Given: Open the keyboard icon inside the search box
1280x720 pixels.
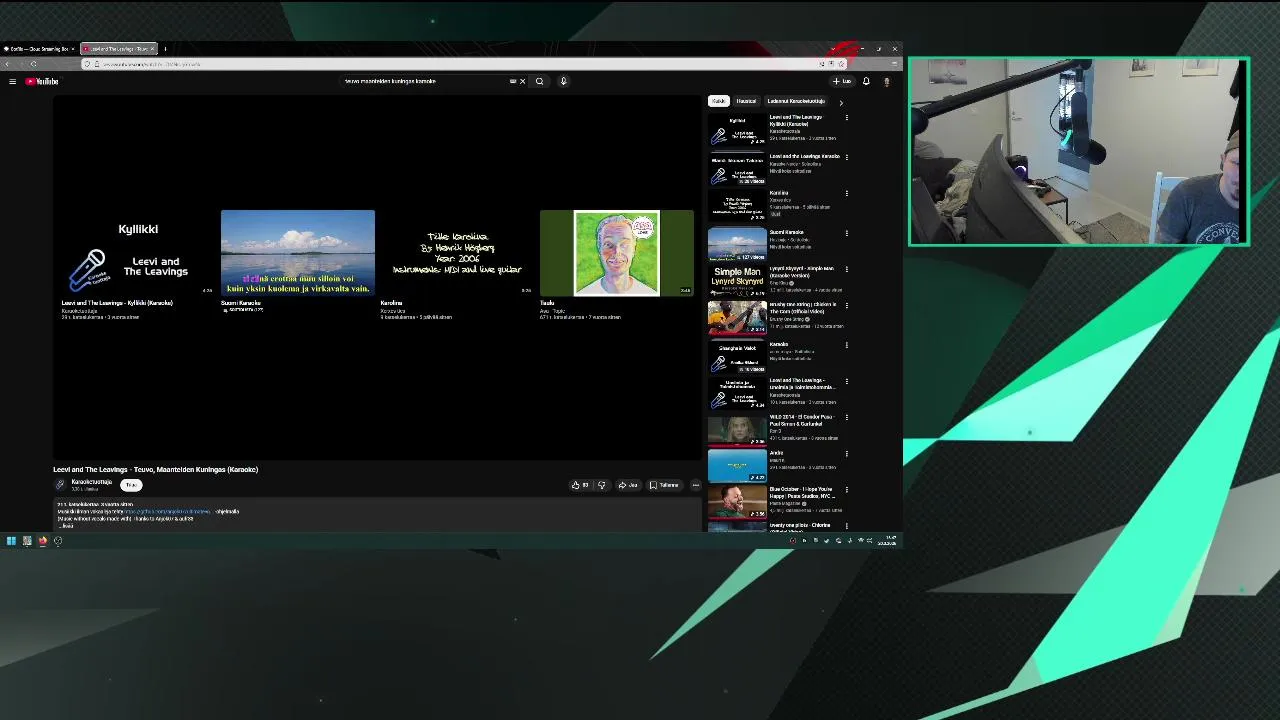Looking at the screenshot, I should [x=513, y=81].
